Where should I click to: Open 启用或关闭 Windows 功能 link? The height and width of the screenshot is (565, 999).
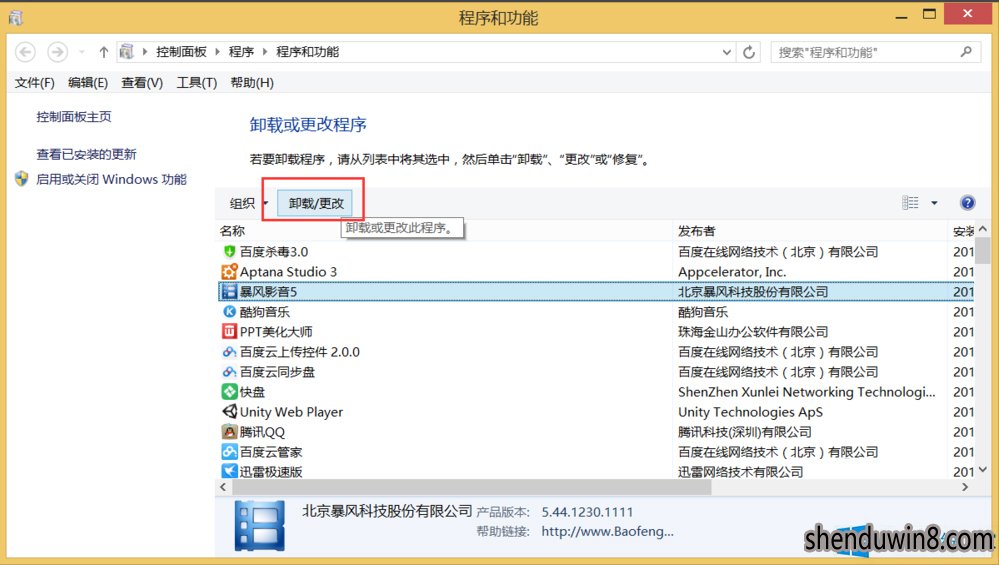pyautogui.click(x=111, y=179)
